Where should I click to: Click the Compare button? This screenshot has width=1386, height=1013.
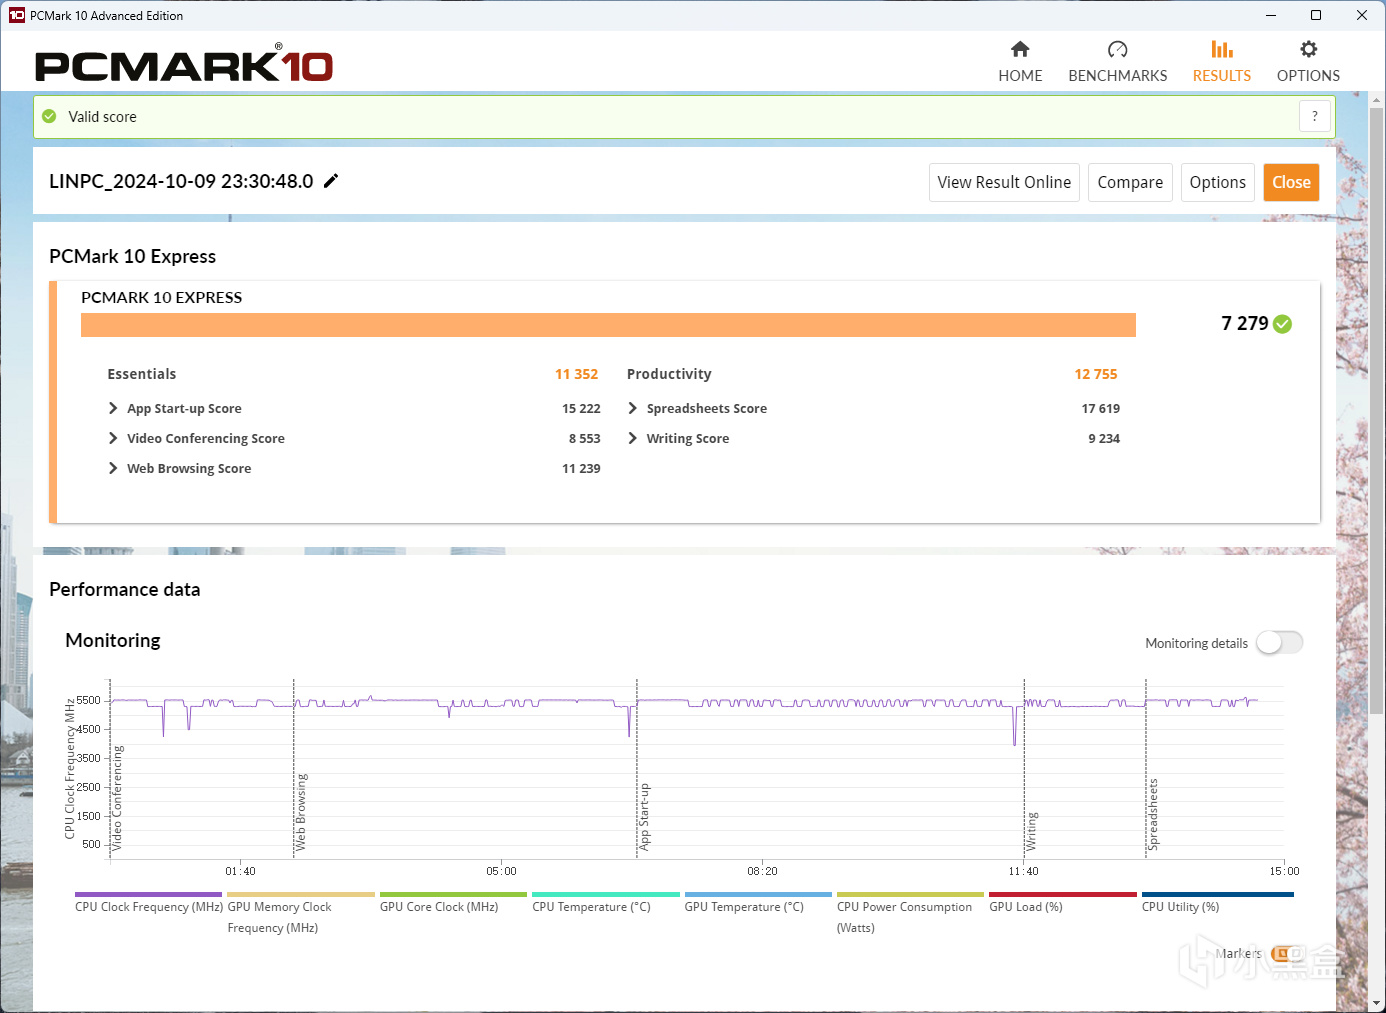(x=1130, y=182)
